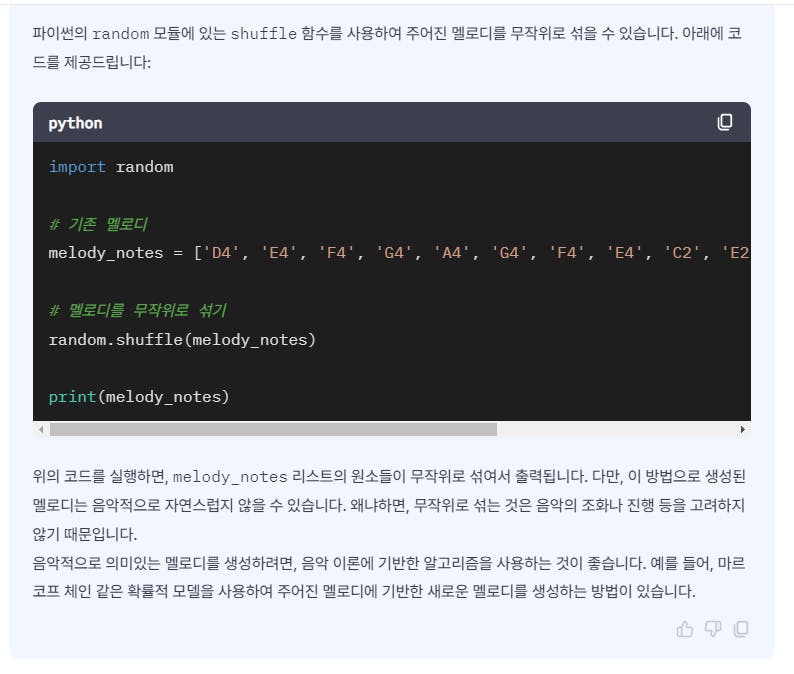Click the code scrollbar right arrow
The image size is (794, 674).
pos(742,429)
